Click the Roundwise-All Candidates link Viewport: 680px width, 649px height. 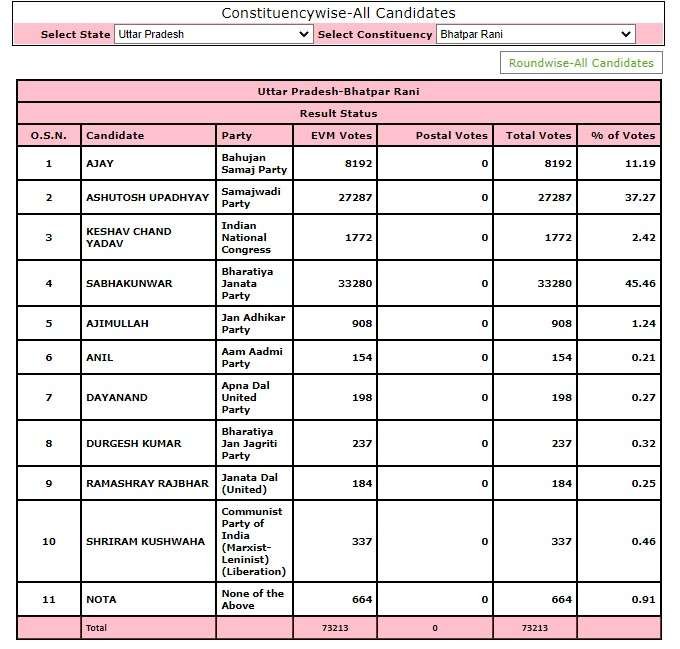581,63
